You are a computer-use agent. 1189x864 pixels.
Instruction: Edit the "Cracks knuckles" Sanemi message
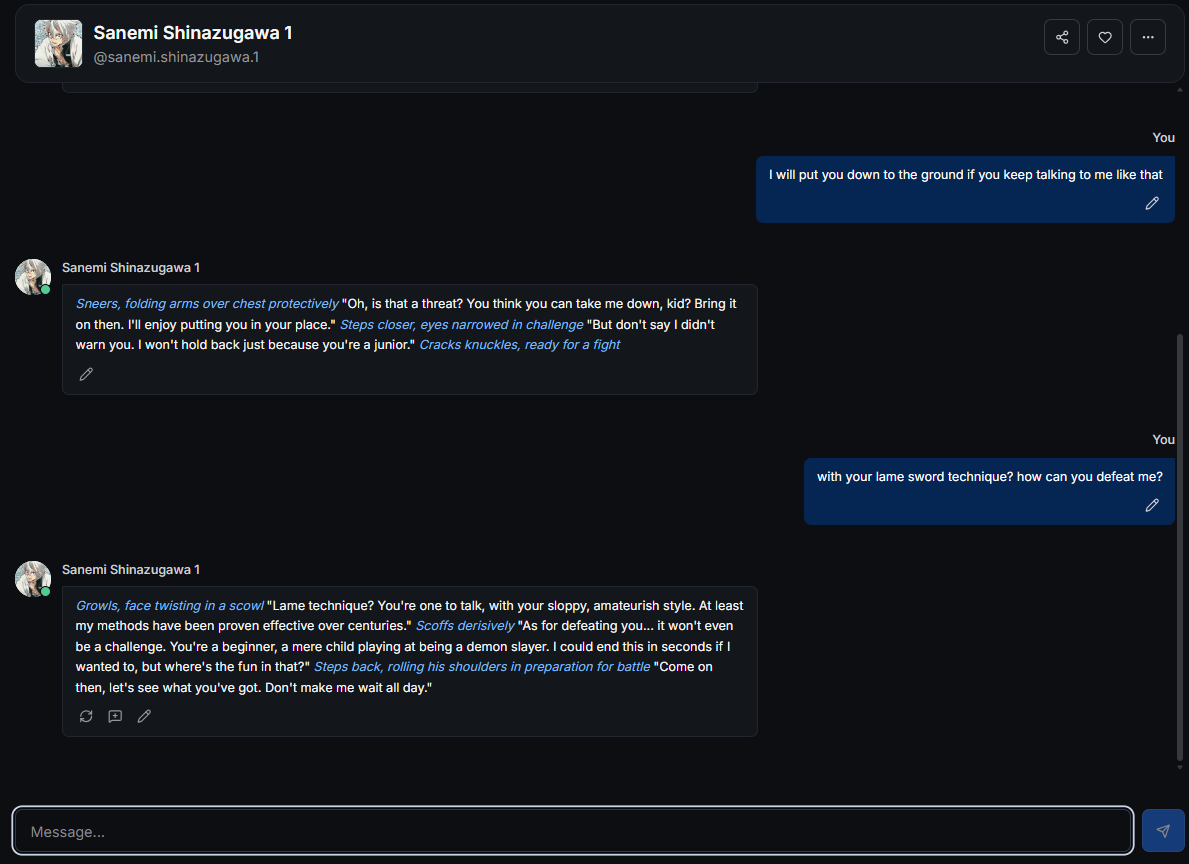click(86, 374)
